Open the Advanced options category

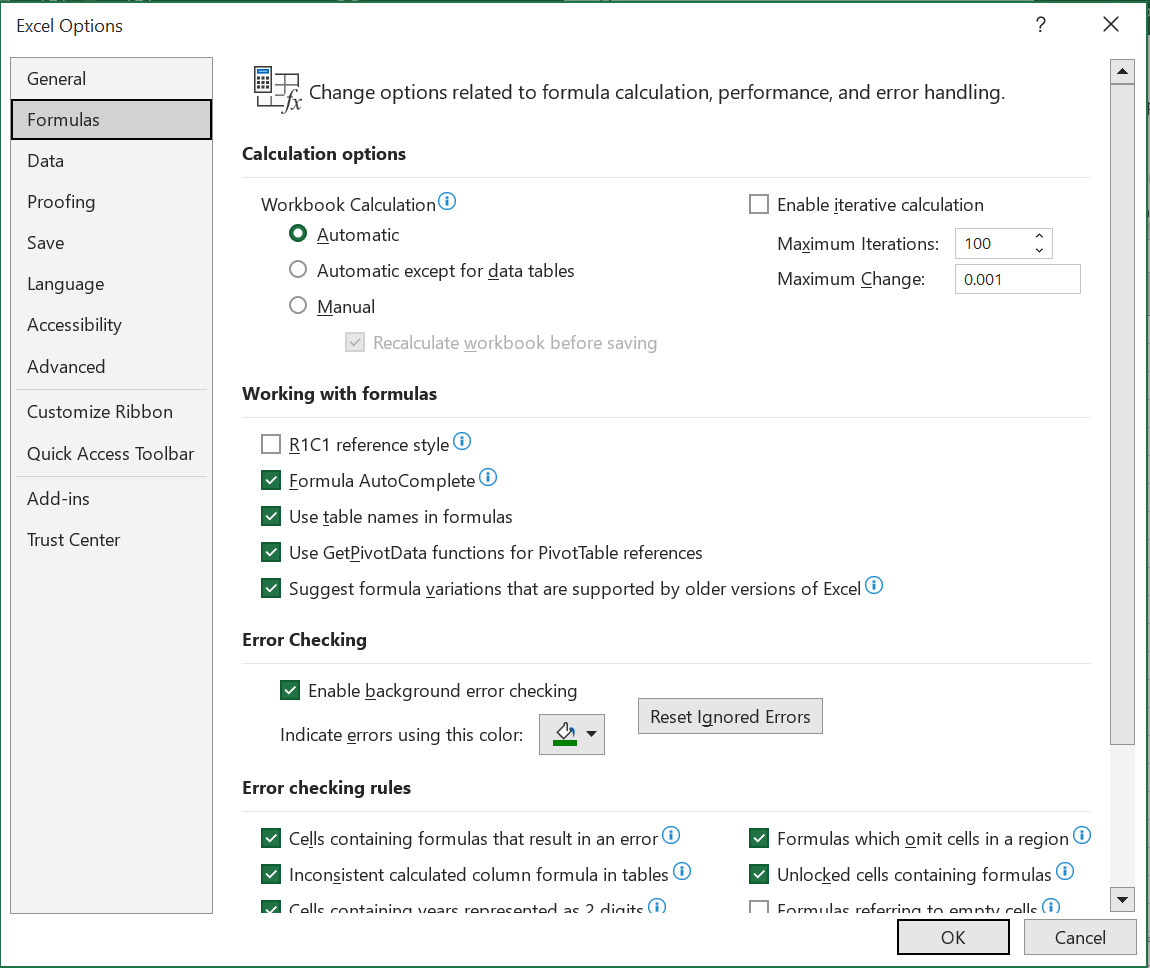[x=66, y=367]
